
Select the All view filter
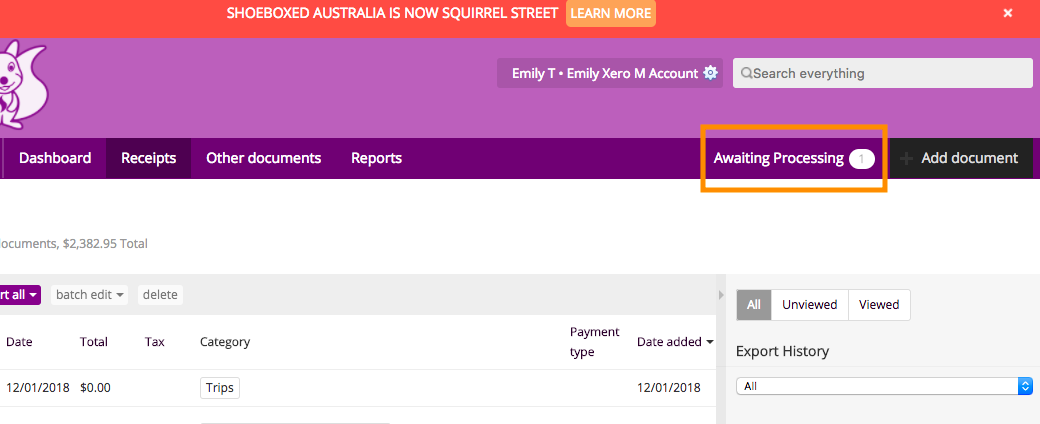(753, 305)
